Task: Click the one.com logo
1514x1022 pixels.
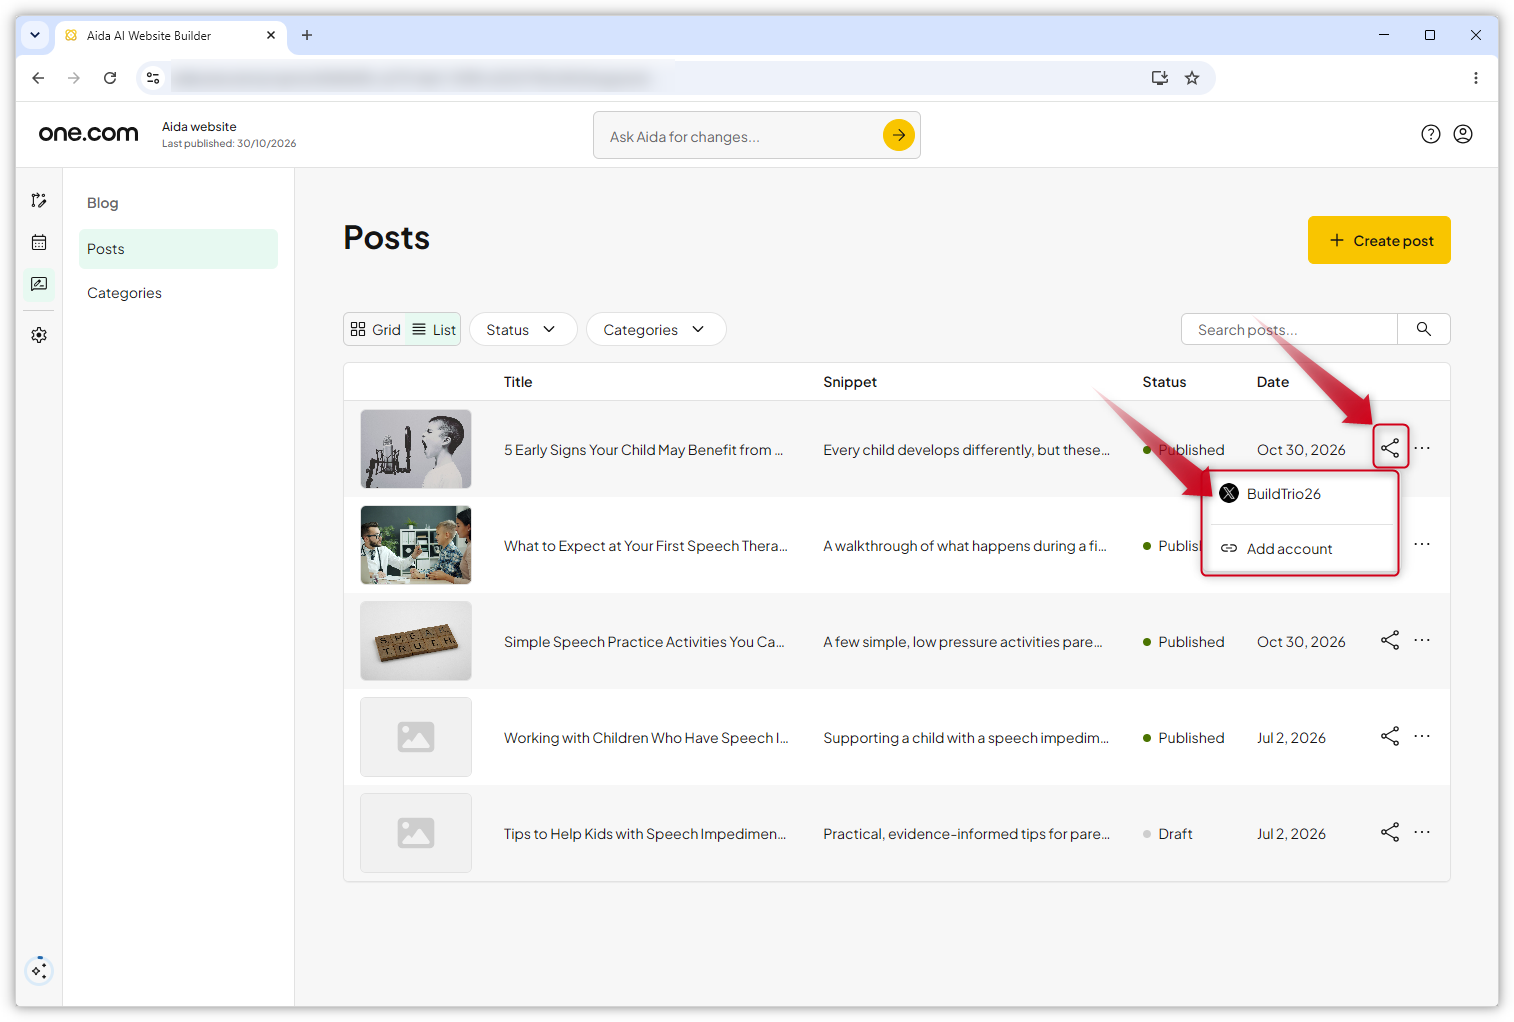Action: point(88,133)
